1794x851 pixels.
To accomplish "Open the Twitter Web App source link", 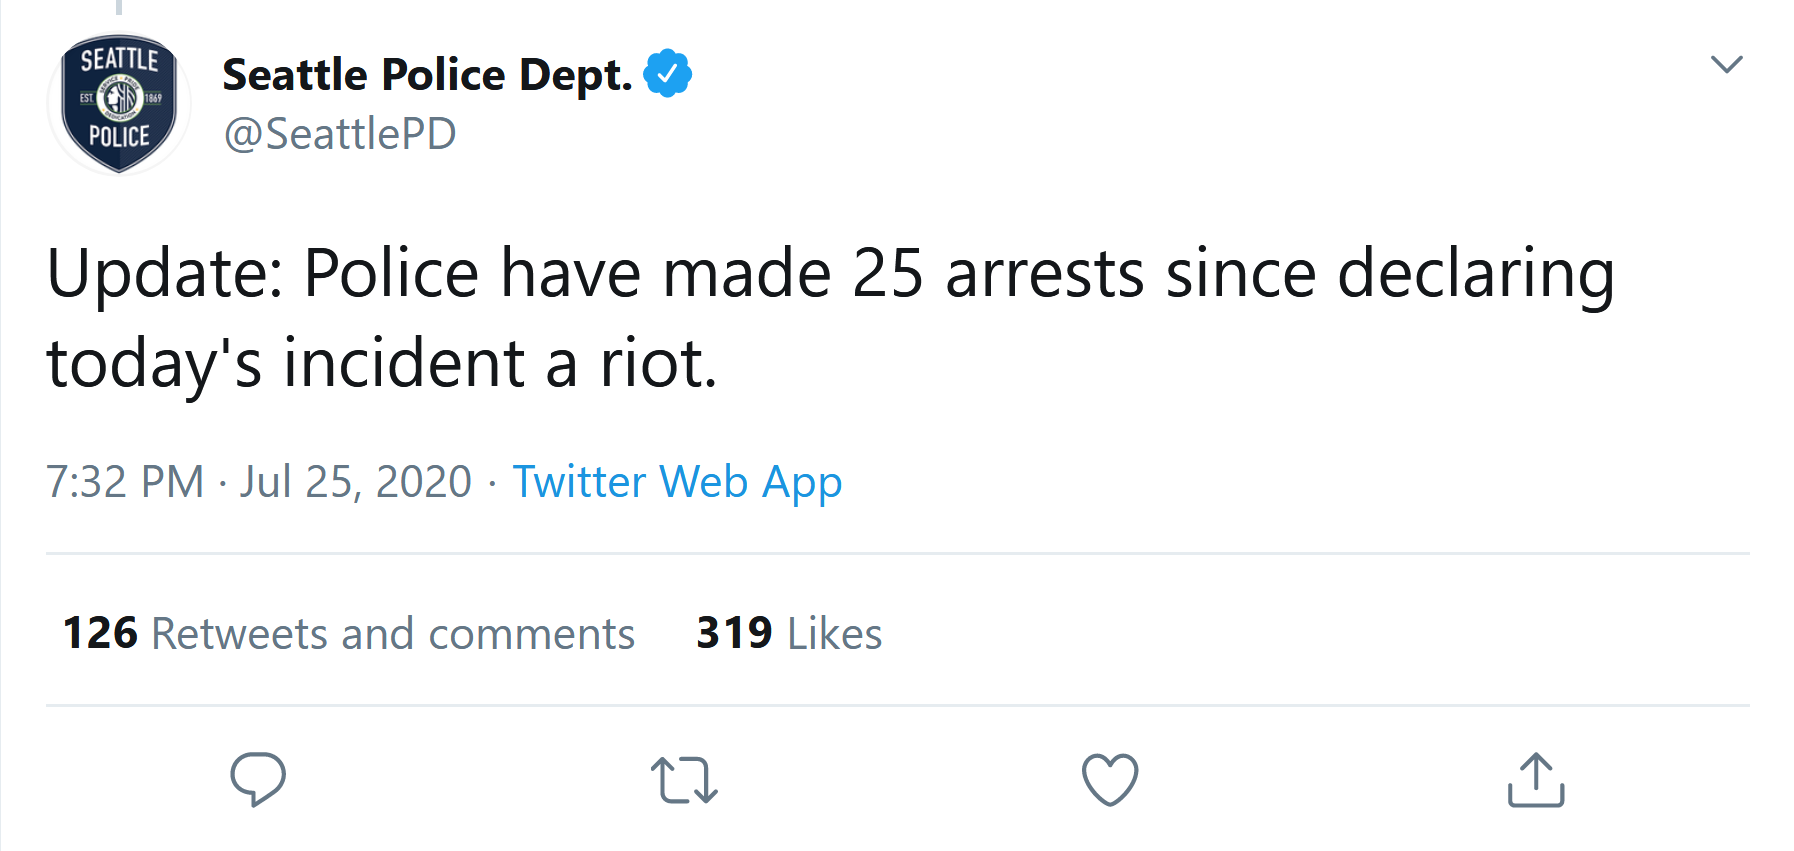I will 677,482.
